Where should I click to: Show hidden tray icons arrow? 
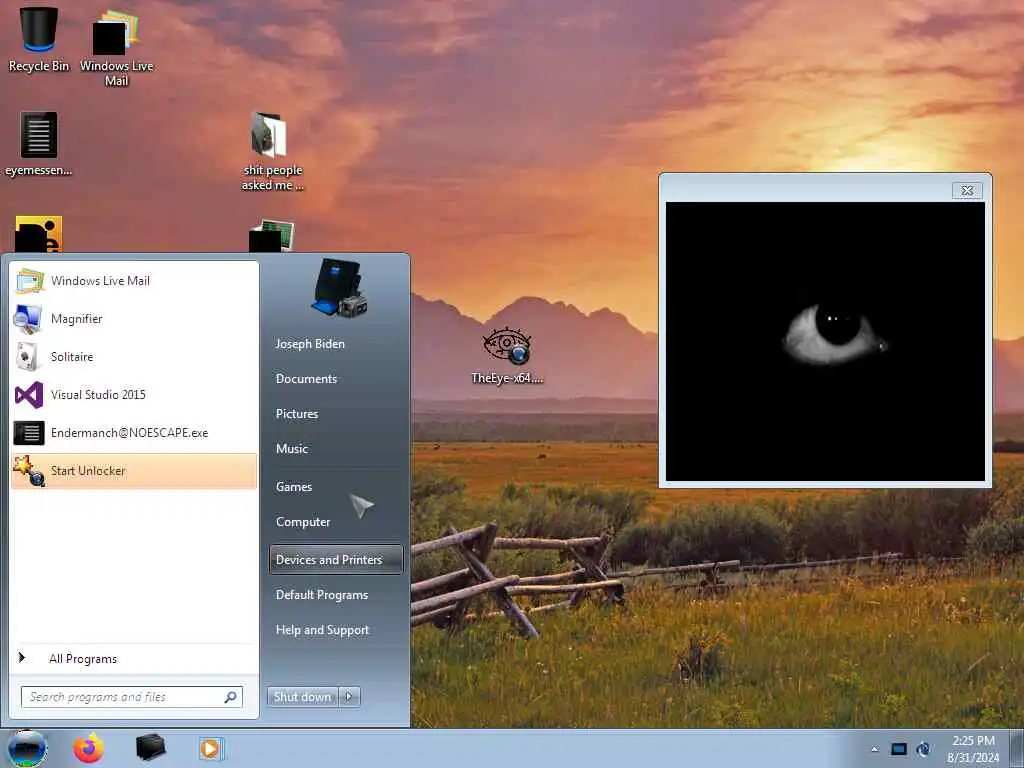point(874,749)
